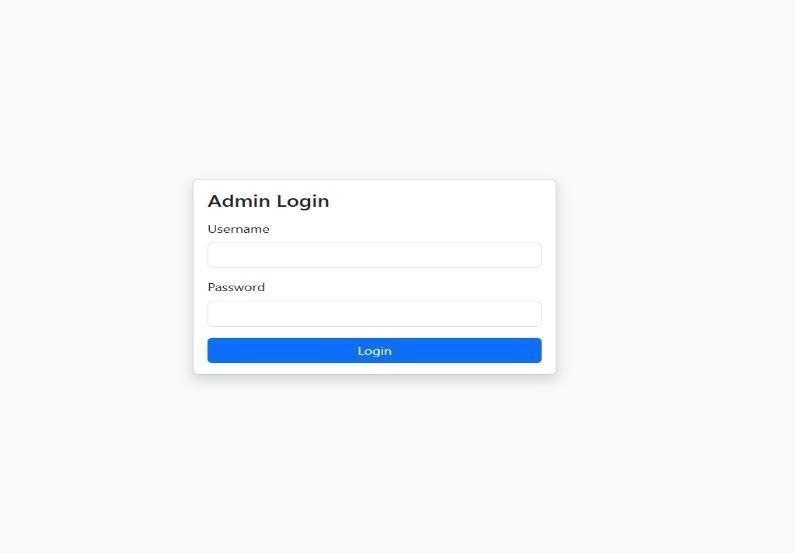Place cursor in the username box
Screen dimensions: 795x553
pos(374,255)
